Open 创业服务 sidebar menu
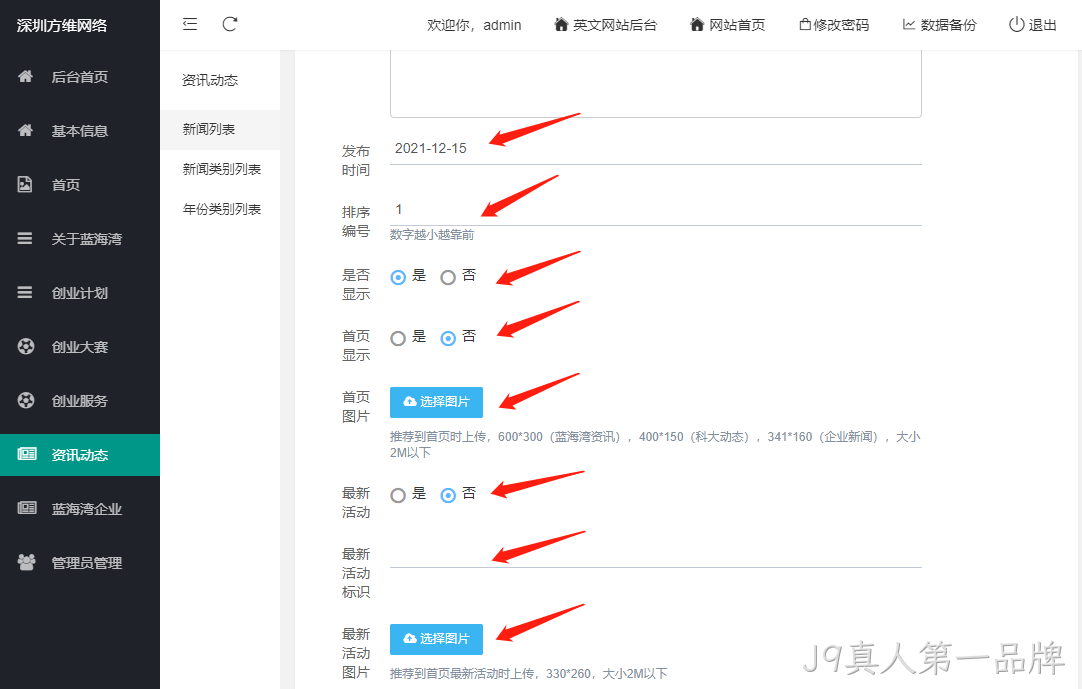 click(x=80, y=400)
